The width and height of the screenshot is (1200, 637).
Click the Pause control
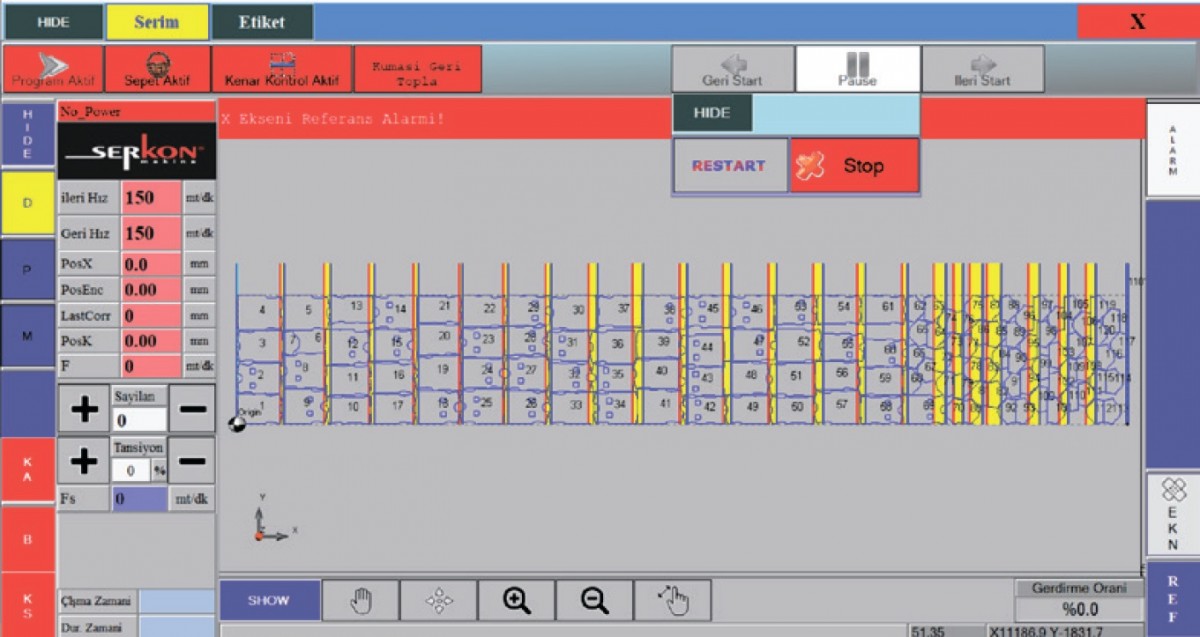[x=857, y=69]
